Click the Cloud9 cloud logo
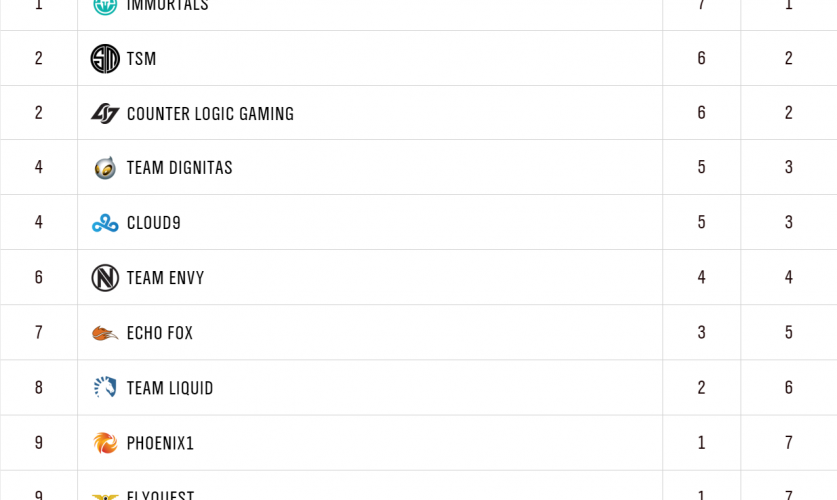837x500 pixels. click(105, 223)
